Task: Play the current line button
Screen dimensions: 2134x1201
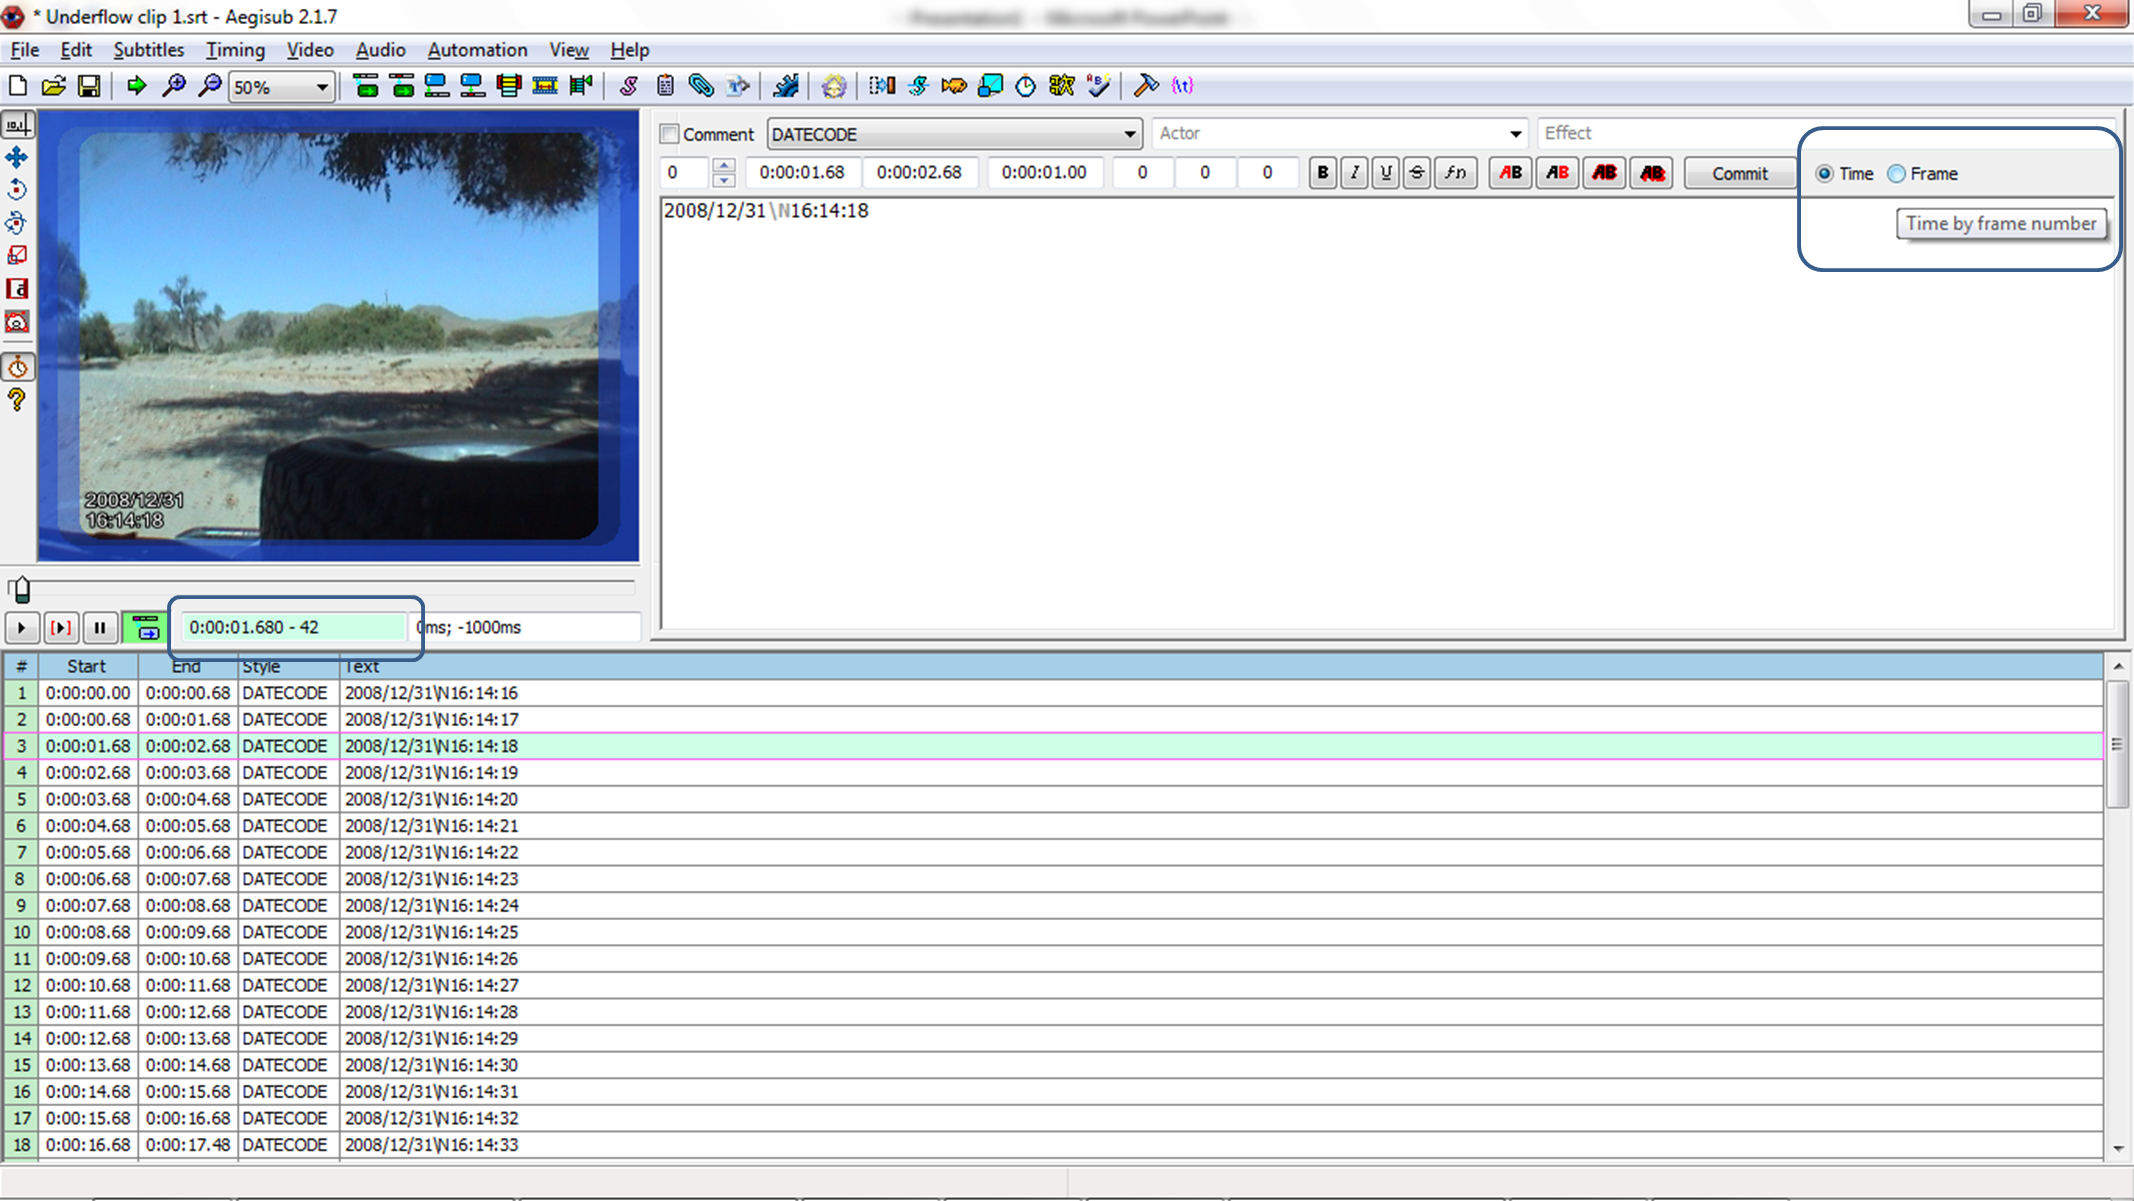Action: click(60, 628)
